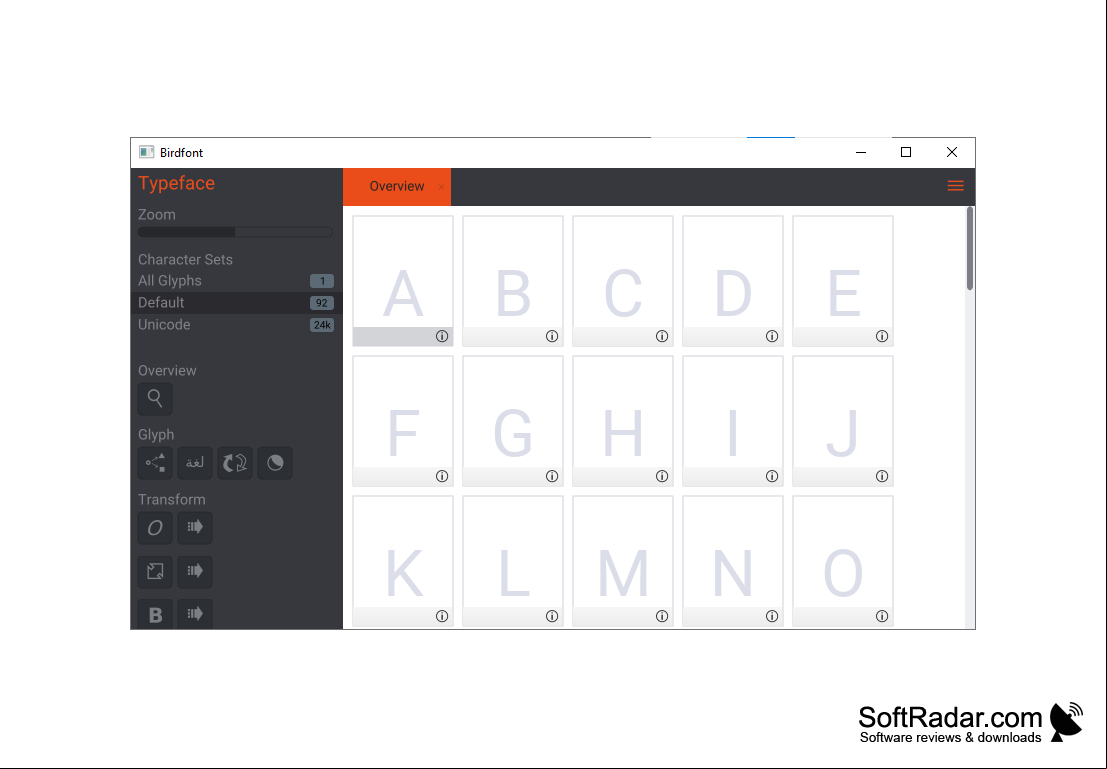Select the Default character set

tap(236, 302)
